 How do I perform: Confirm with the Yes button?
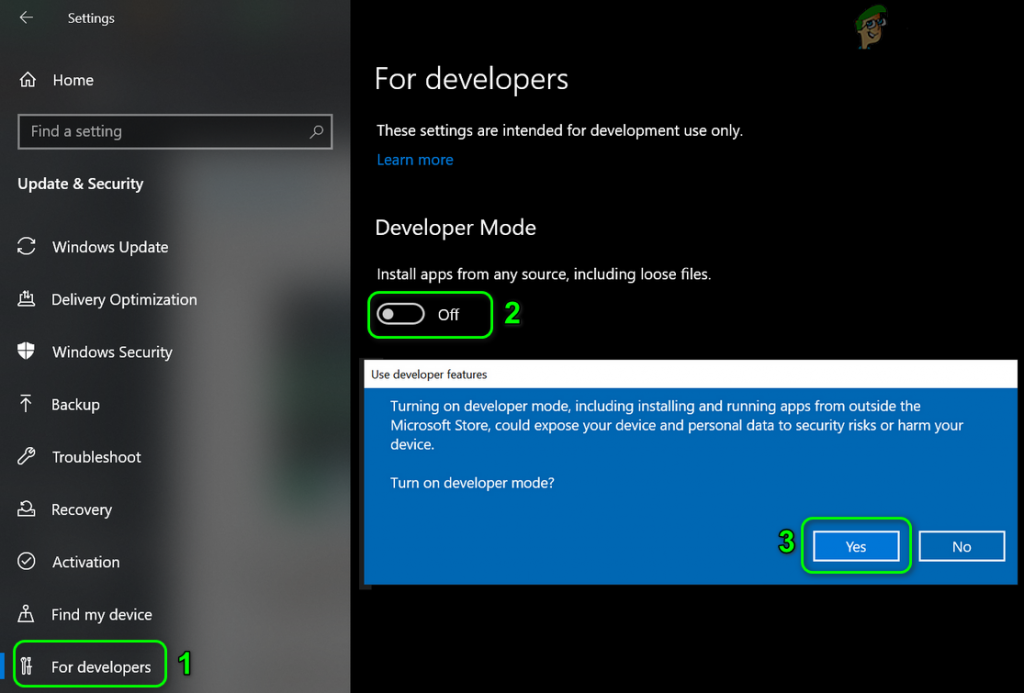(x=856, y=546)
